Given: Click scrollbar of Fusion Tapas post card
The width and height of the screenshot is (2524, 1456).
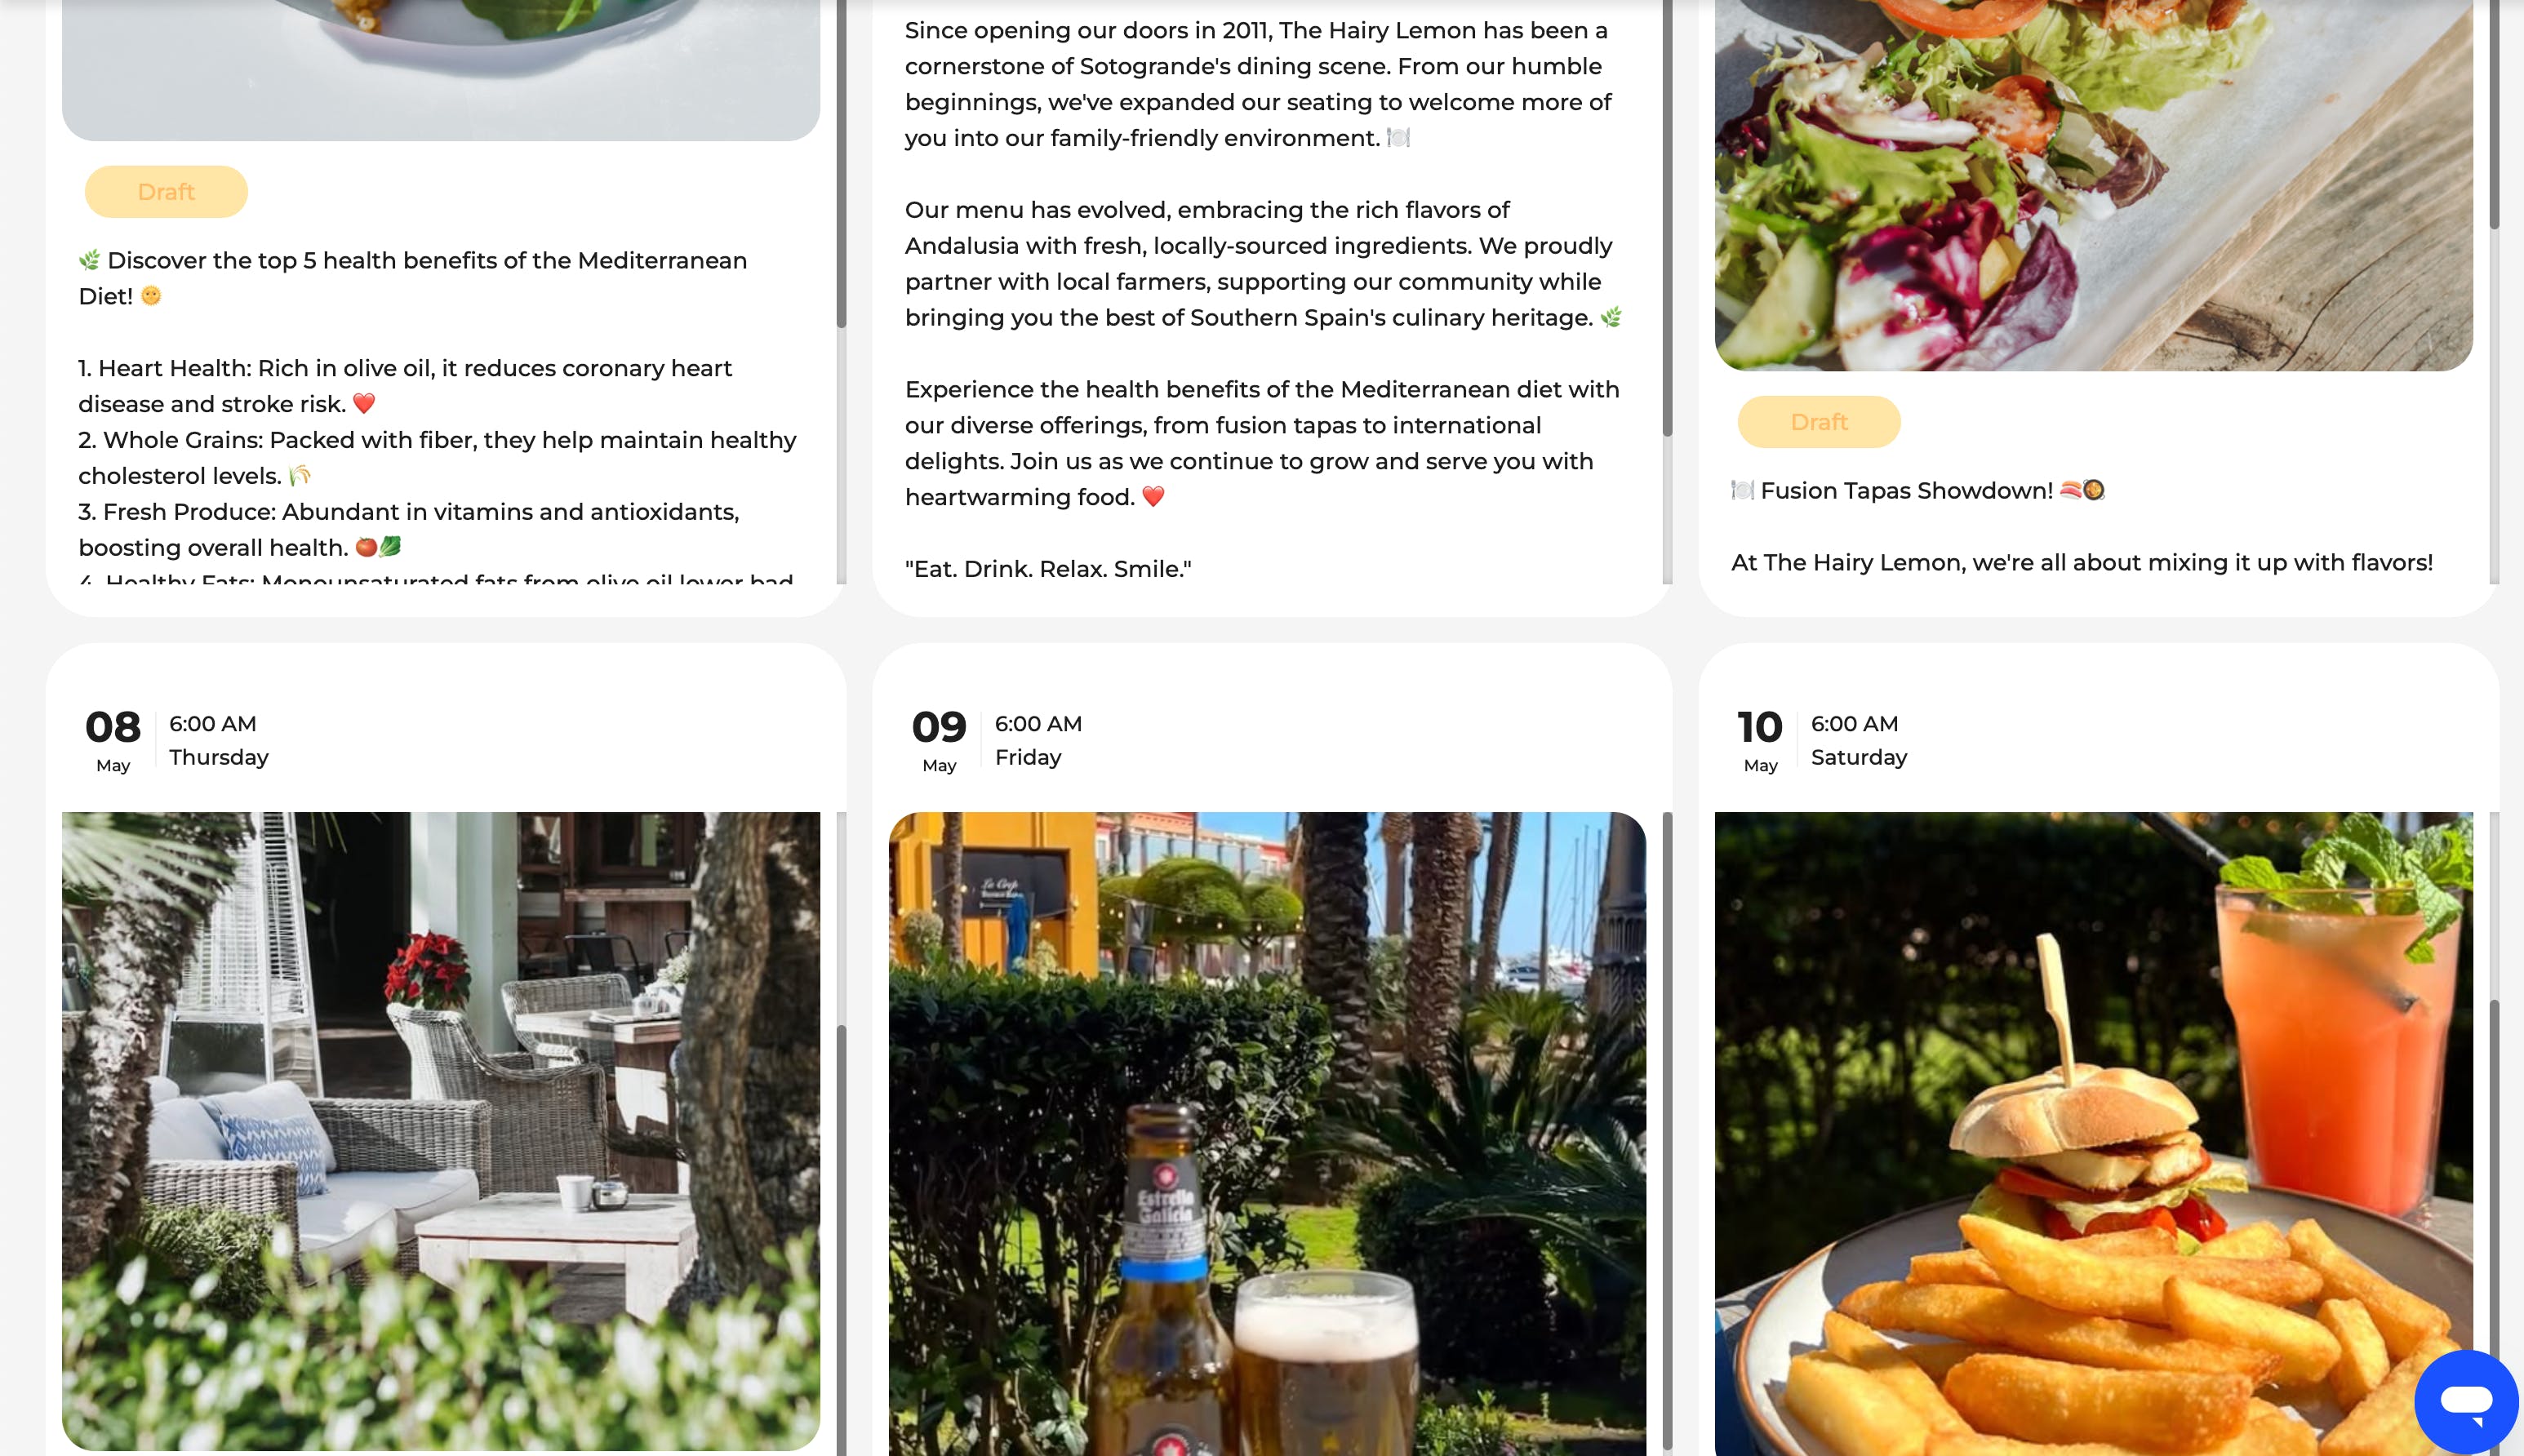Looking at the screenshot, I should pos(2494,114).
